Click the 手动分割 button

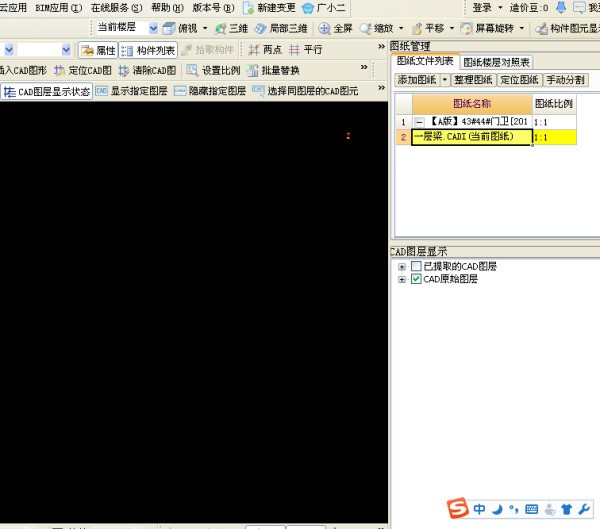click(x=566, y=80)
